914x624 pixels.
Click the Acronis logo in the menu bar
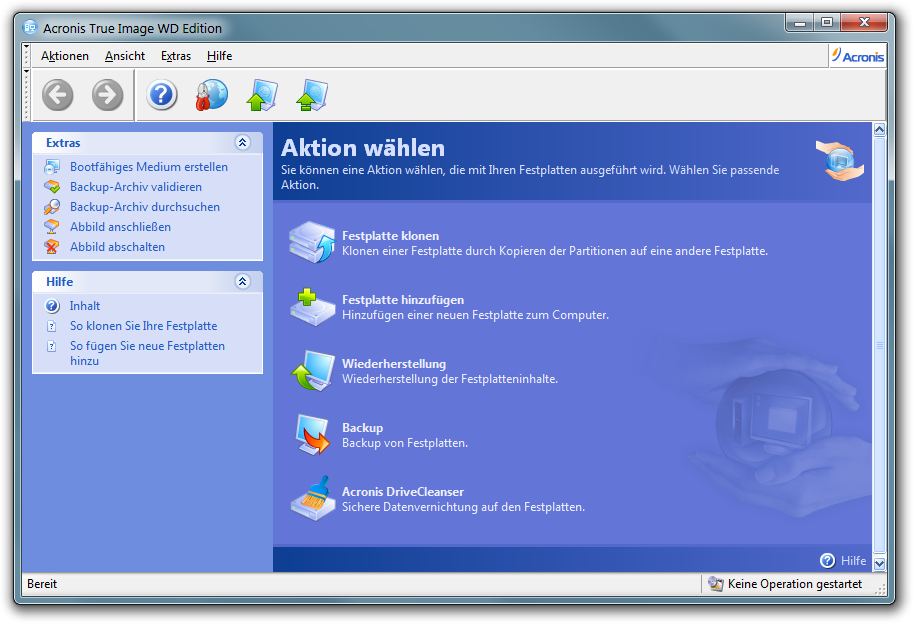(x=857, y=56)
